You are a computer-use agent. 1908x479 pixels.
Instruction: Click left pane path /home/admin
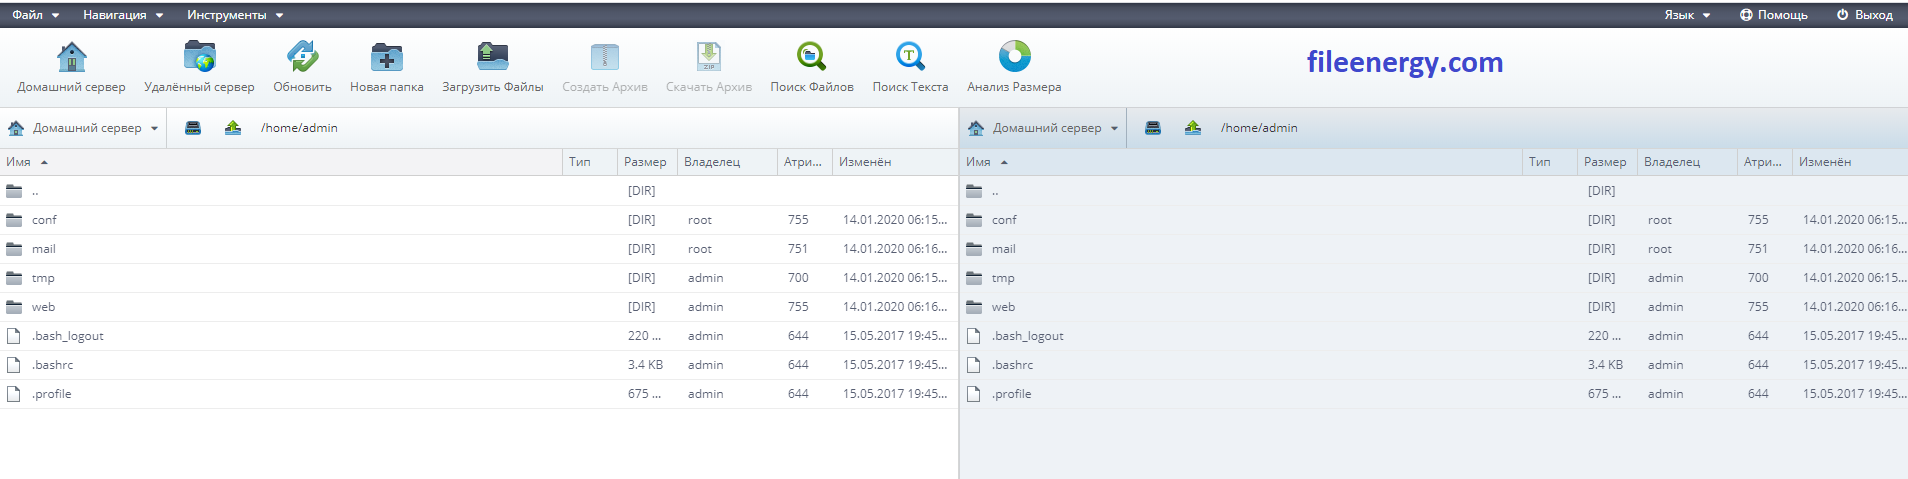click(x=299, y=128)
